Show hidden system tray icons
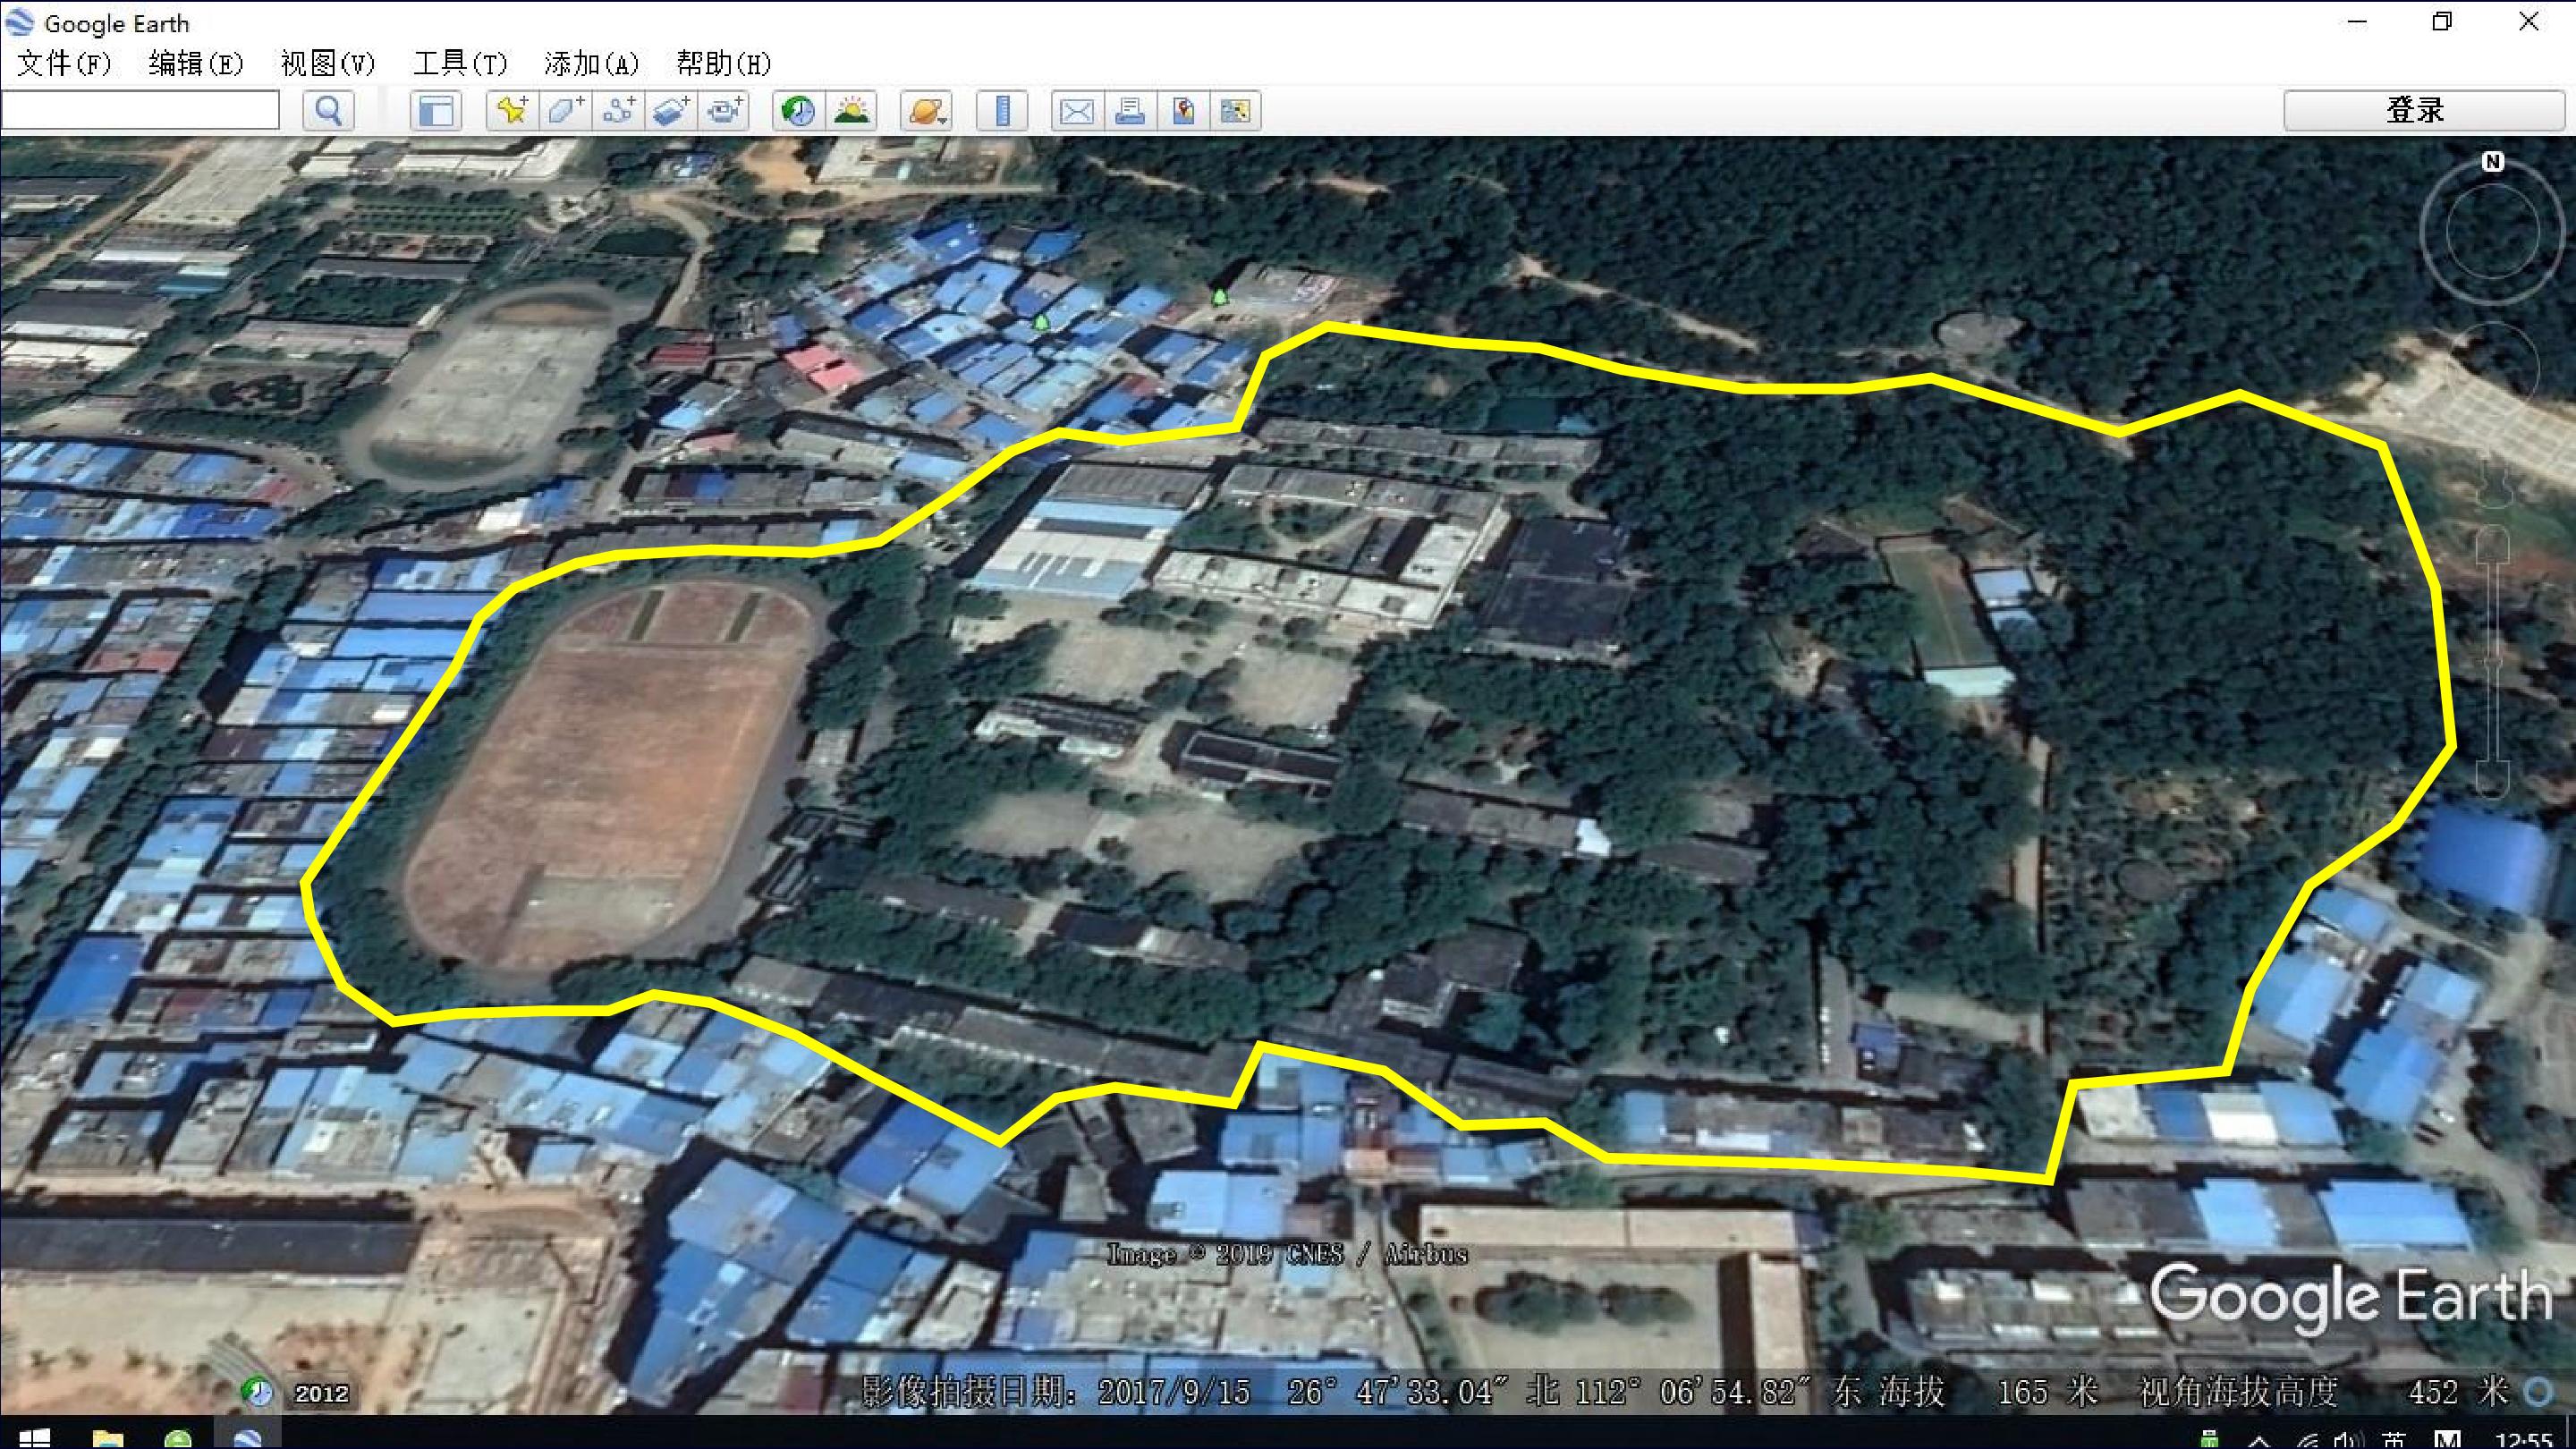 (2259, 1441)
